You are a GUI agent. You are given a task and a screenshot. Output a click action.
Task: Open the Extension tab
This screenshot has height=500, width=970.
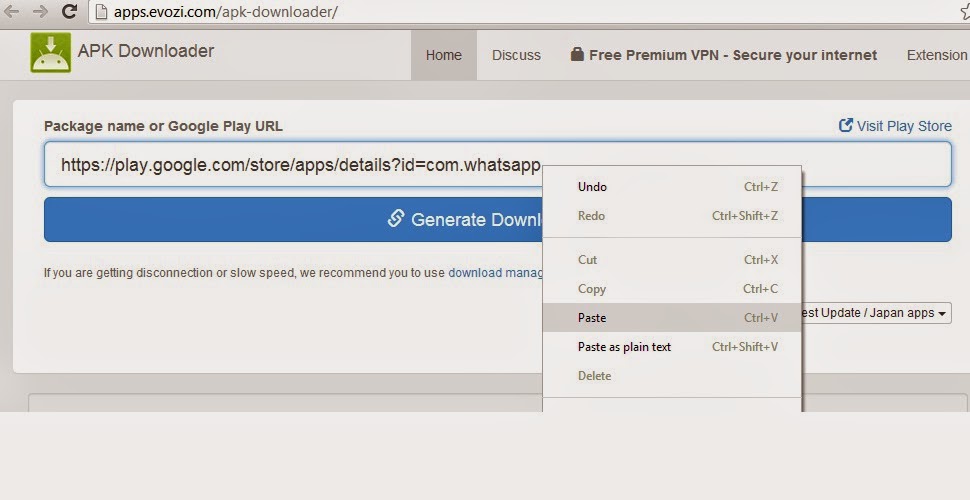pyautogui.click(x=937, y=55)
